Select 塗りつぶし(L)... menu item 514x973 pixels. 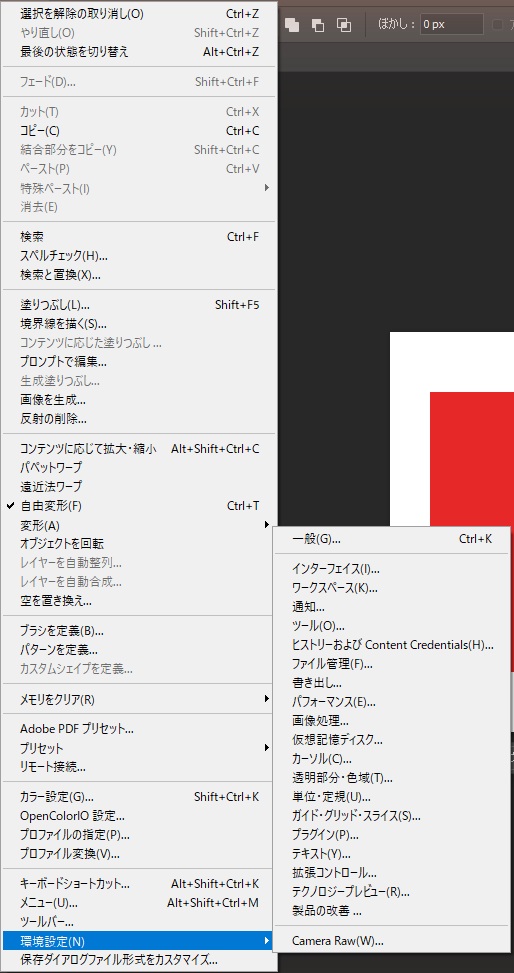tap(140, 305)
